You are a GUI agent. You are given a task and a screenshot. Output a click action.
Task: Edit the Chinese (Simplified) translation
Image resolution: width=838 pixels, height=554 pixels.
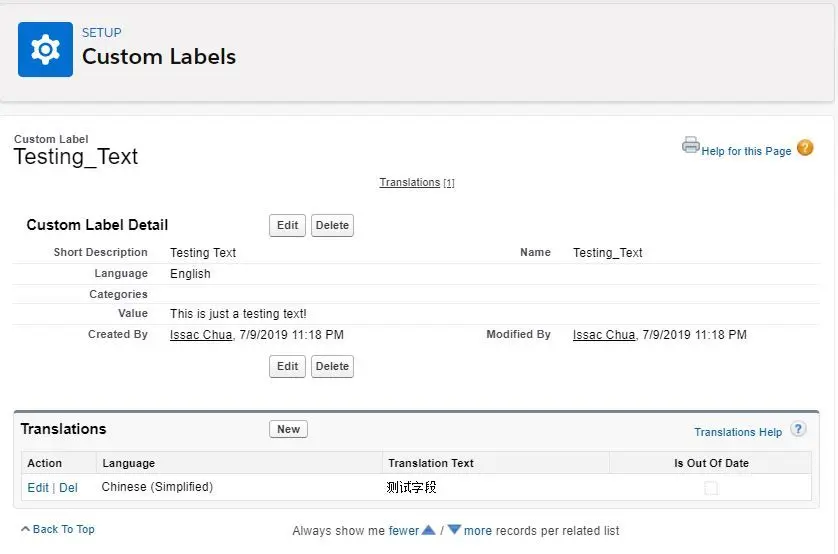click(x=38, y=488)
